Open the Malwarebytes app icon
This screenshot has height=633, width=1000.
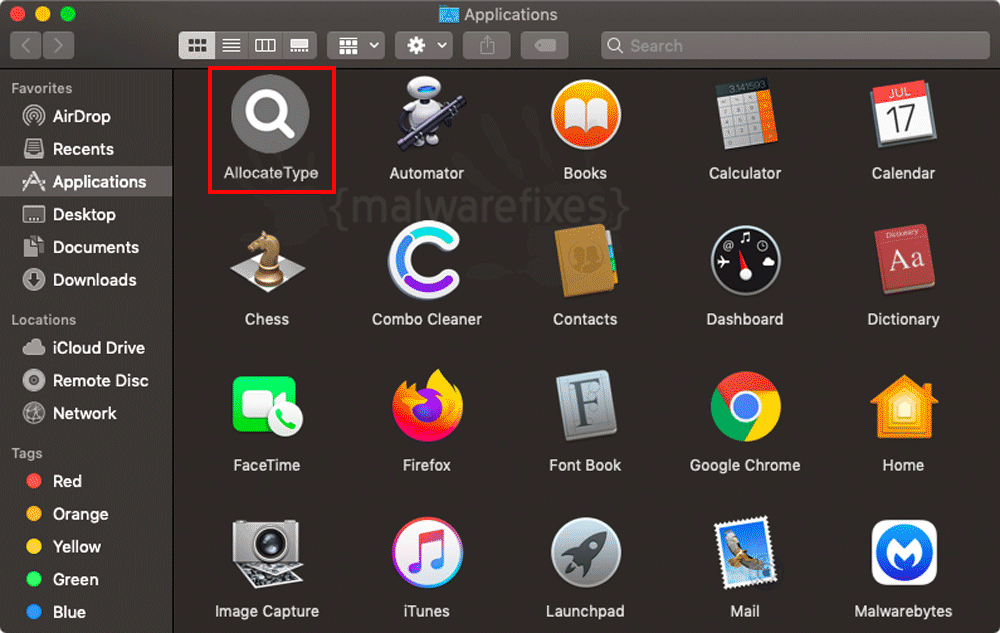pyautogui.click(x=904, y=553)
